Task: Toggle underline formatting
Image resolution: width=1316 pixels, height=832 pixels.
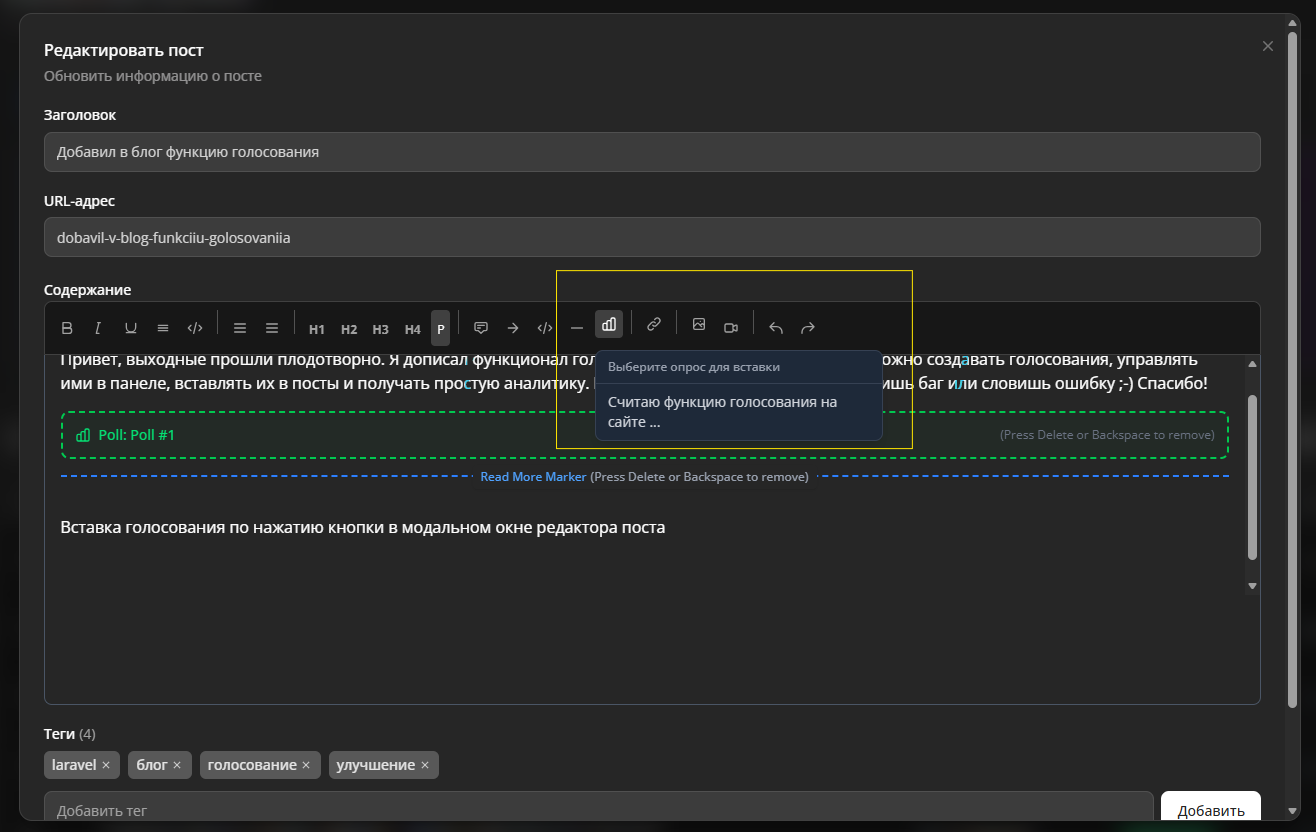Action: (x=130, y=328)
